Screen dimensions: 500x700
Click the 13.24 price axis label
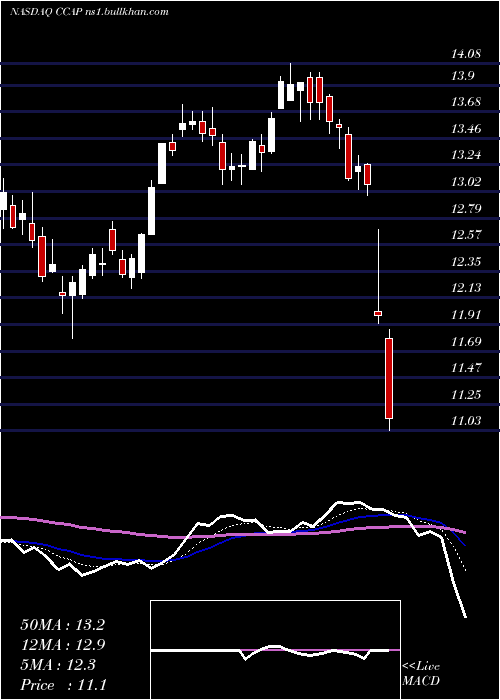467,155
